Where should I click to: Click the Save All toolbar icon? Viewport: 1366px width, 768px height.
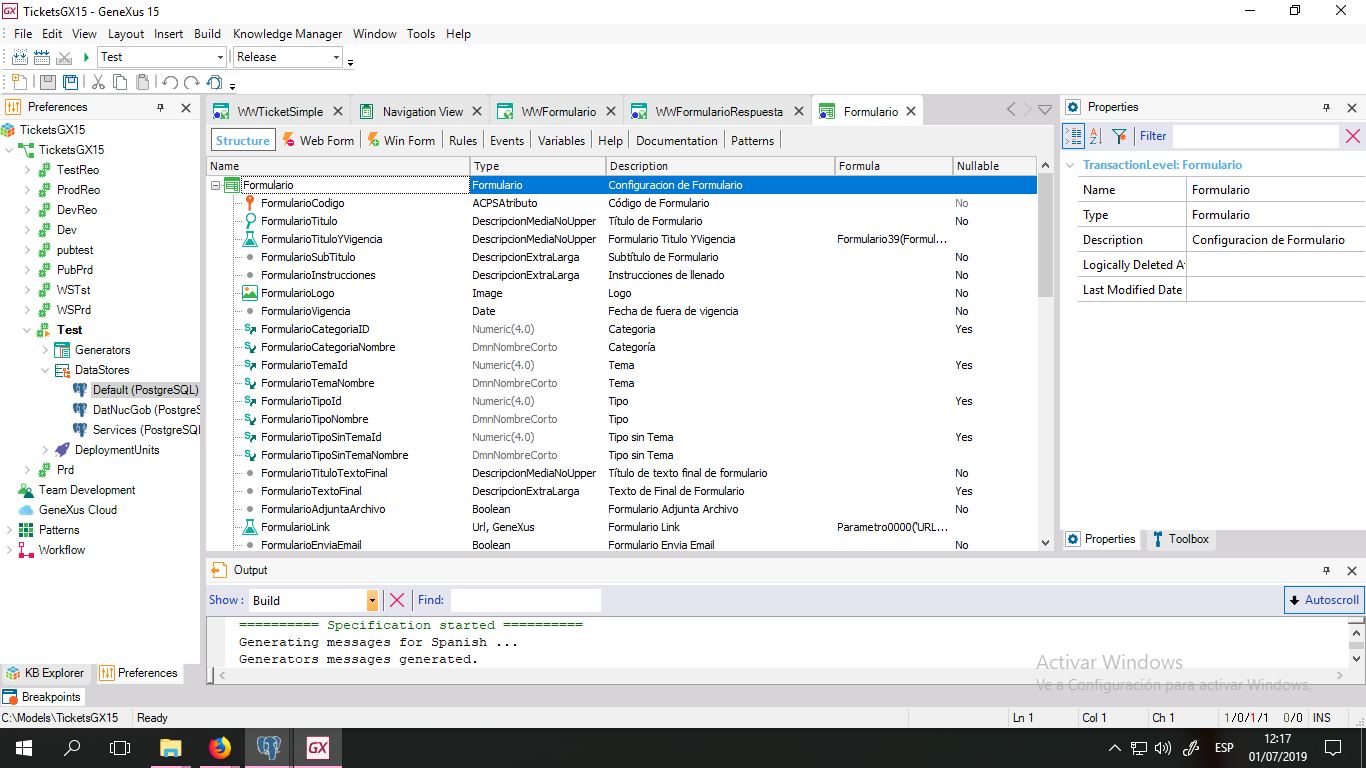tap(71, 83)
